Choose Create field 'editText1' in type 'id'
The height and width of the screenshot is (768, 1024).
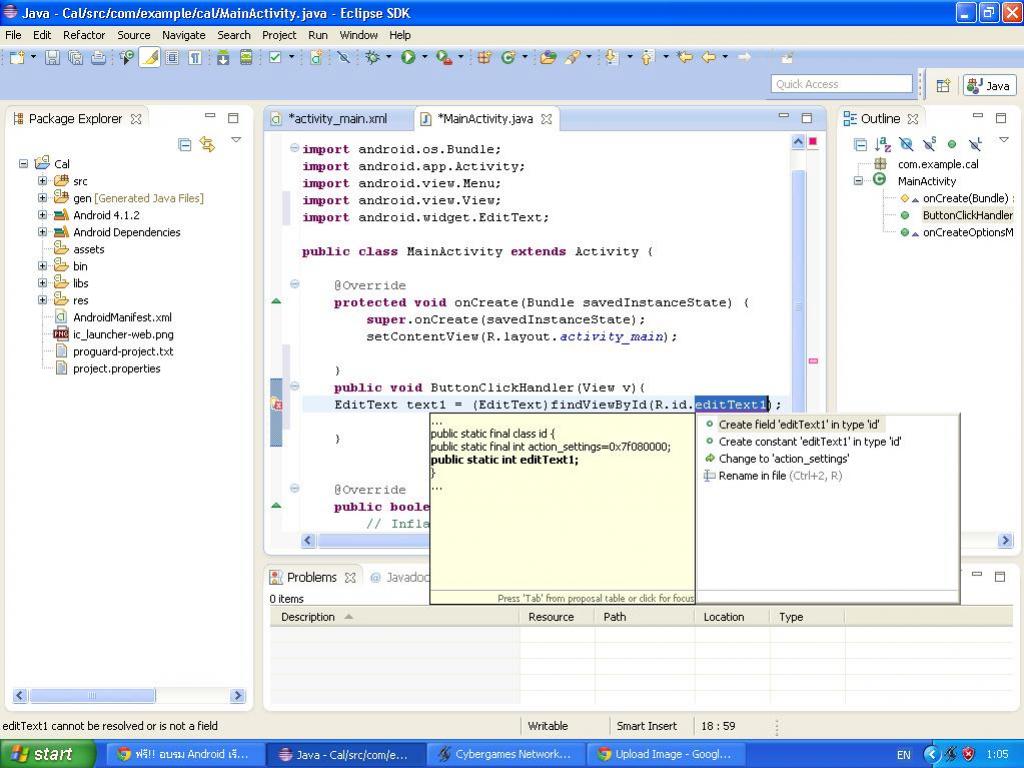[x=799, y=424]
